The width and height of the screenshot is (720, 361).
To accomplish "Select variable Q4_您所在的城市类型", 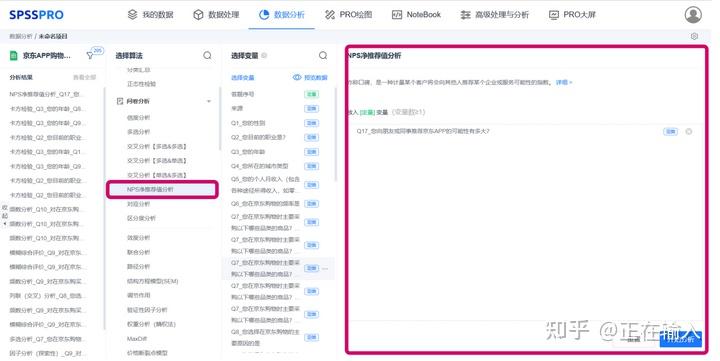I will pos(259,166).
